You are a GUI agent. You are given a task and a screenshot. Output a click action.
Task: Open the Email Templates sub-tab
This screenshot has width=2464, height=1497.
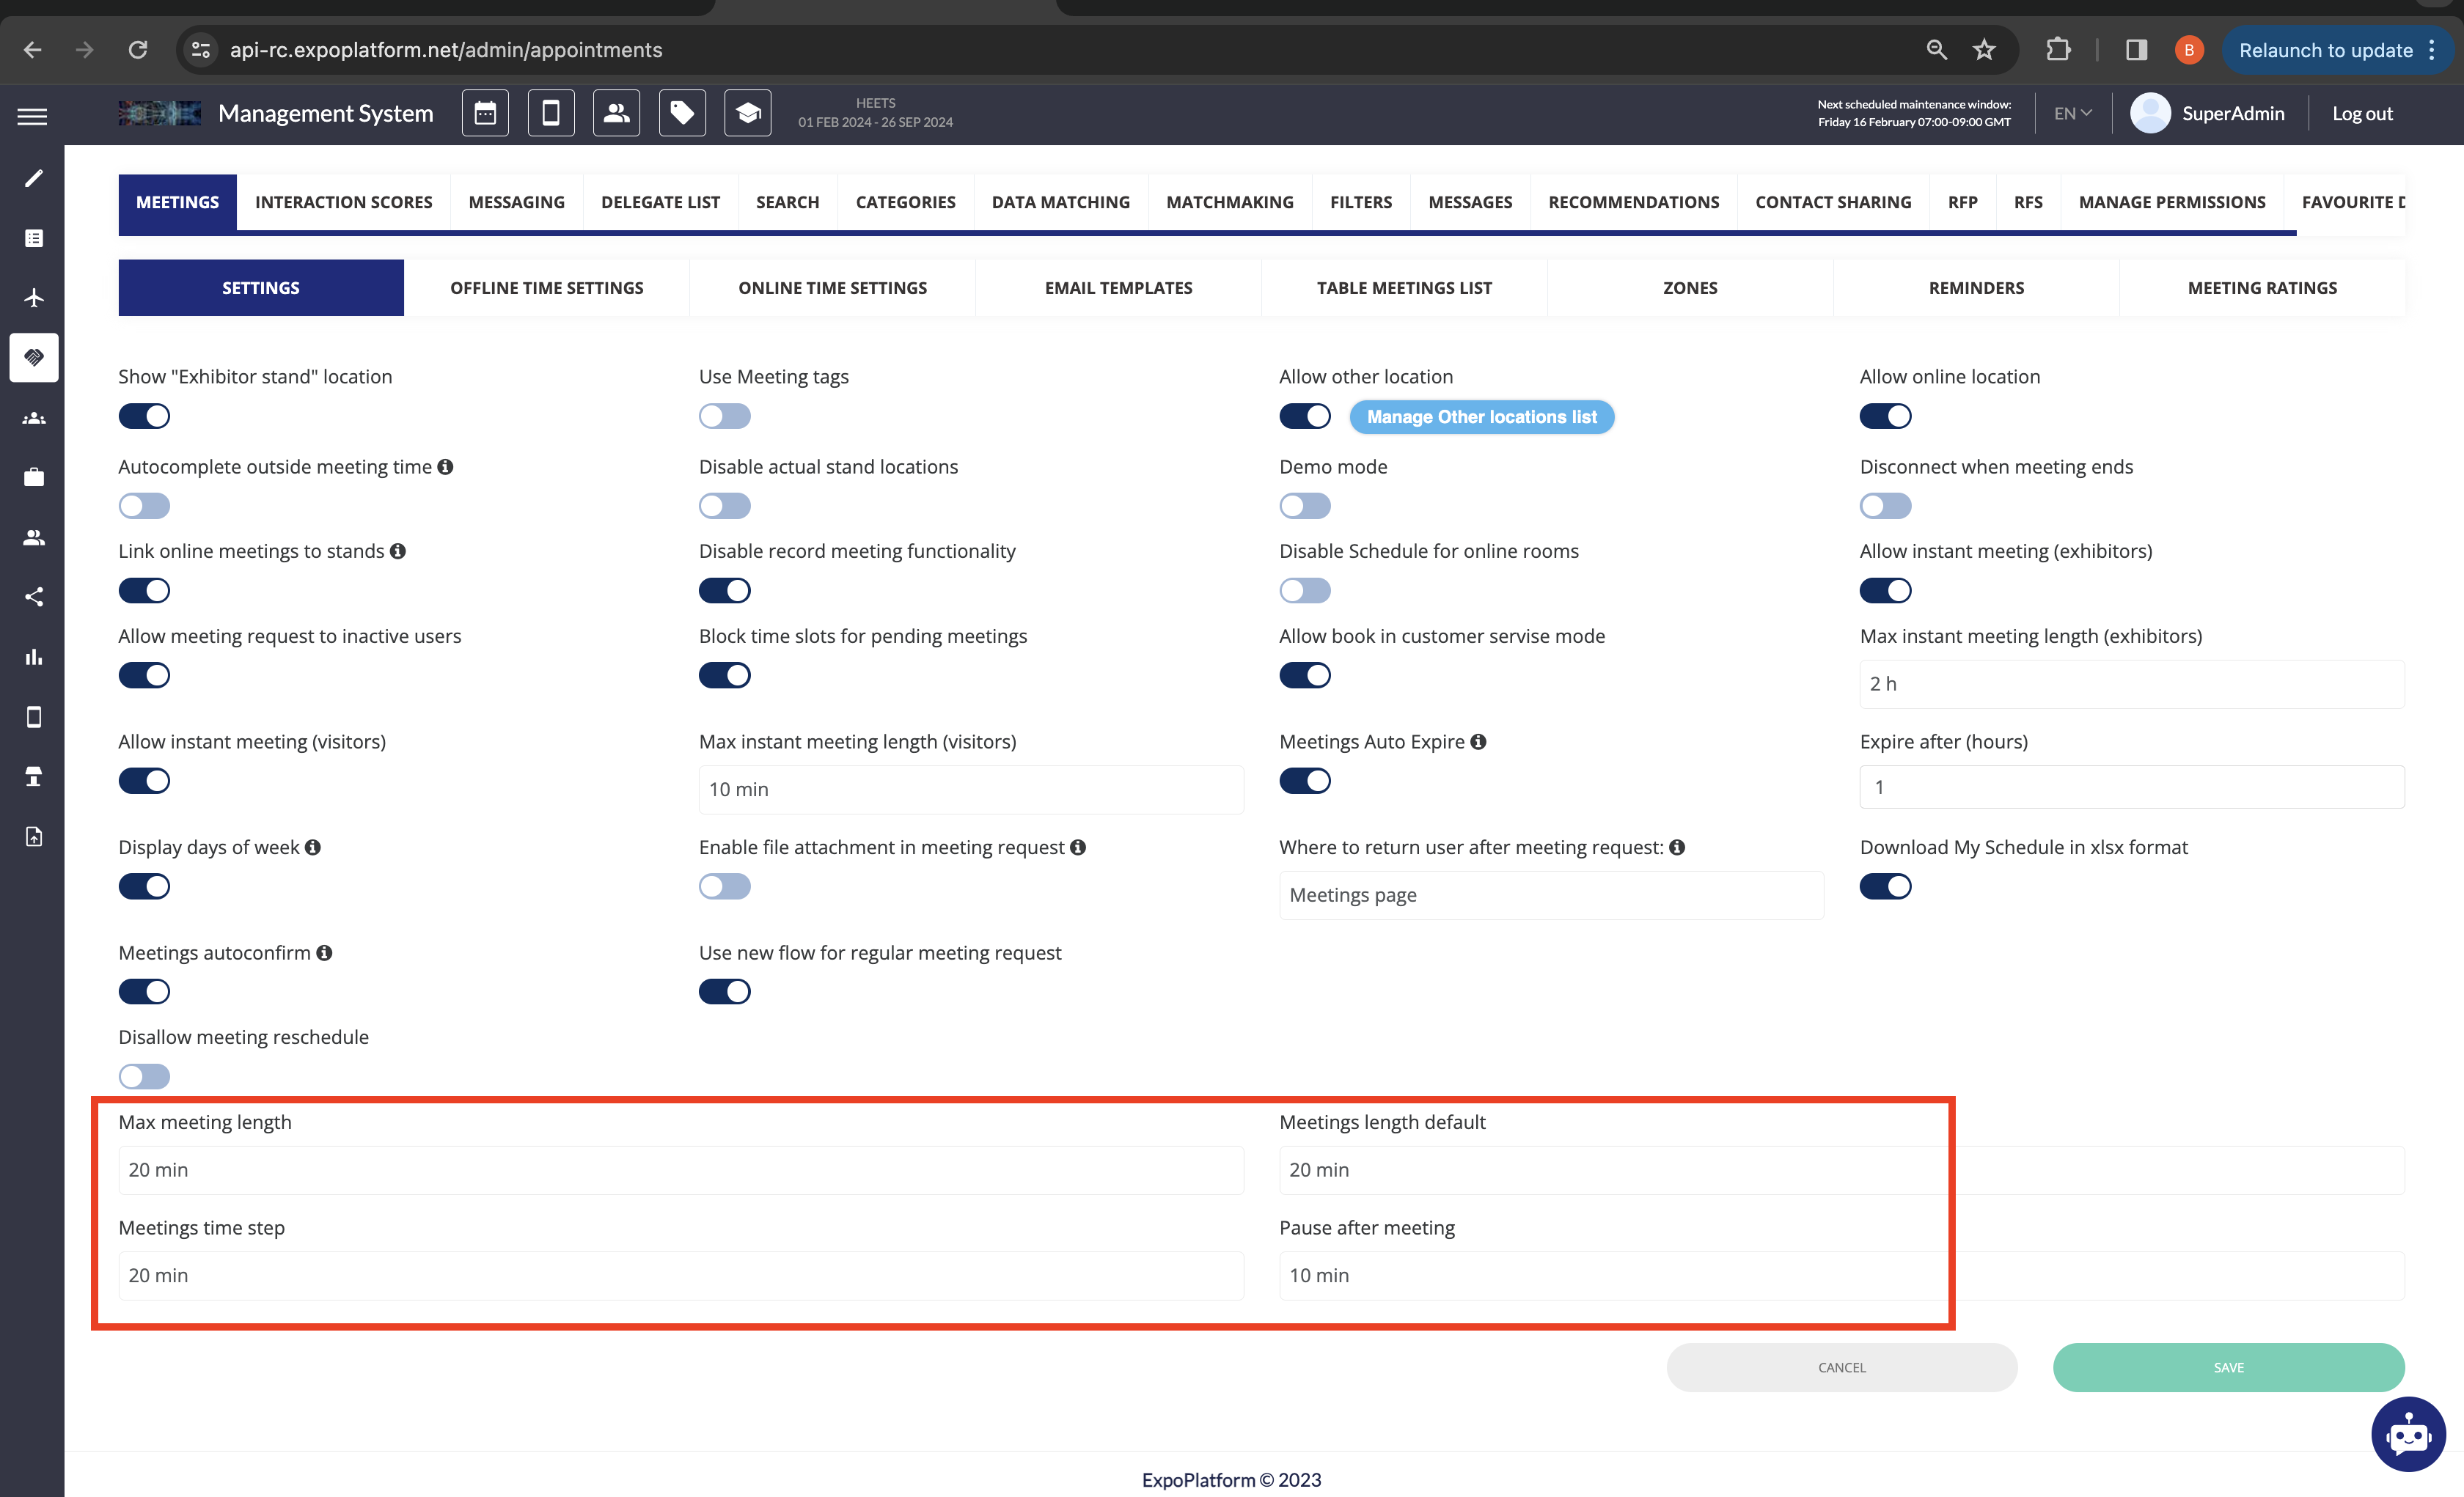coord(1118,288)
